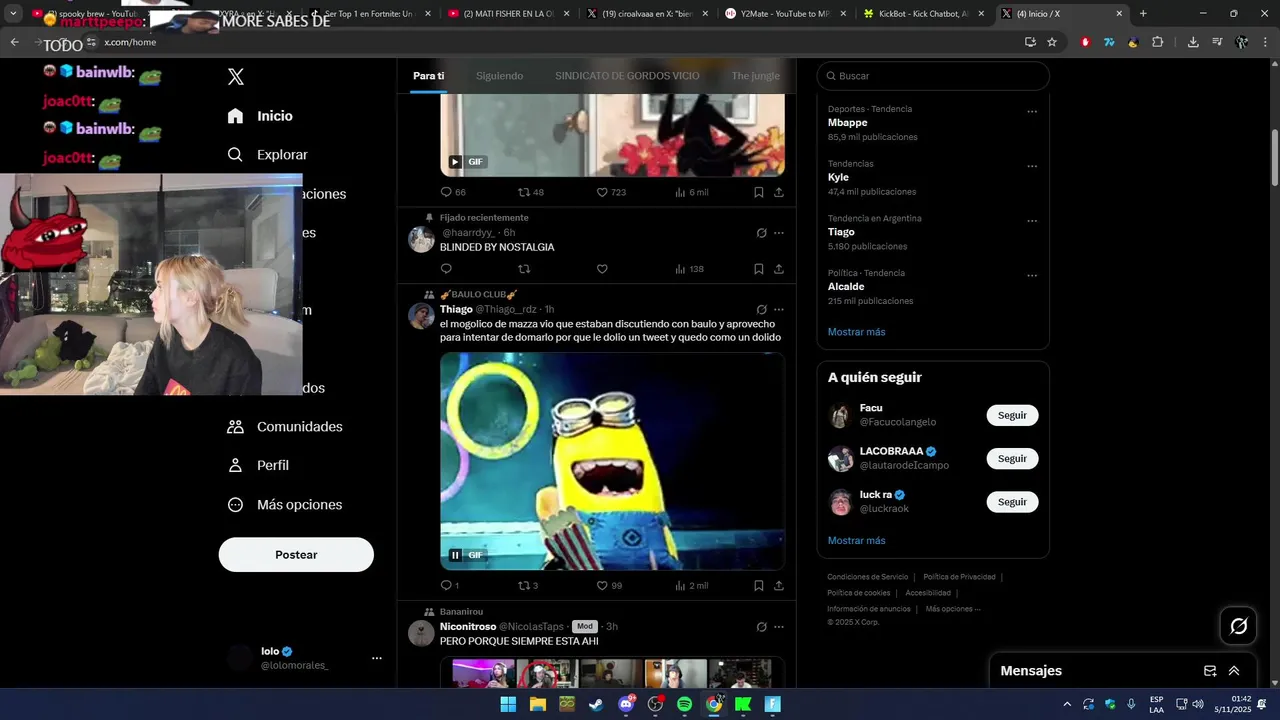Open The jungle timeline tab
1280x720 pixels.
tap(755, 76)
